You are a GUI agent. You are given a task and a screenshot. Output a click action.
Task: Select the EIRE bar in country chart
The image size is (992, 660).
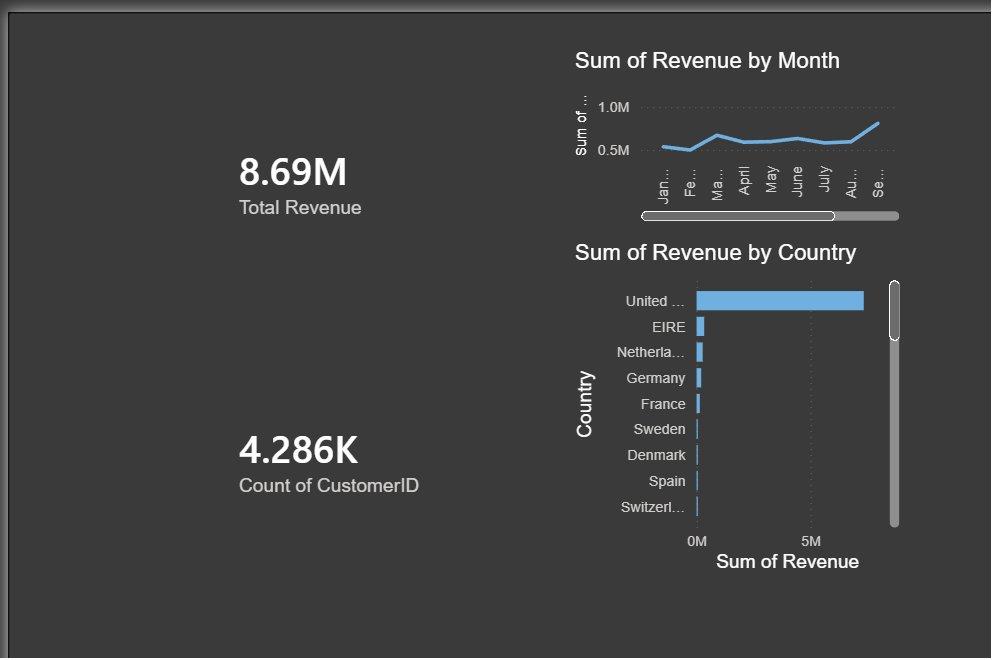click(700, 327)
